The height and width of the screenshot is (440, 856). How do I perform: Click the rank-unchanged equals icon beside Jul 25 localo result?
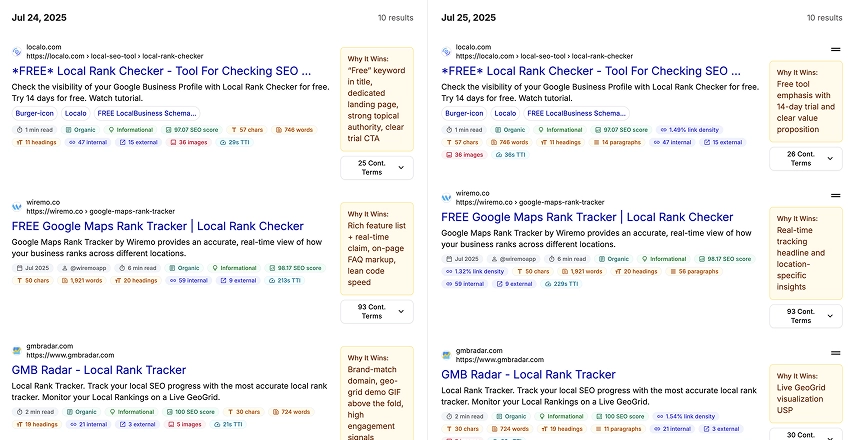pos(836,50)
